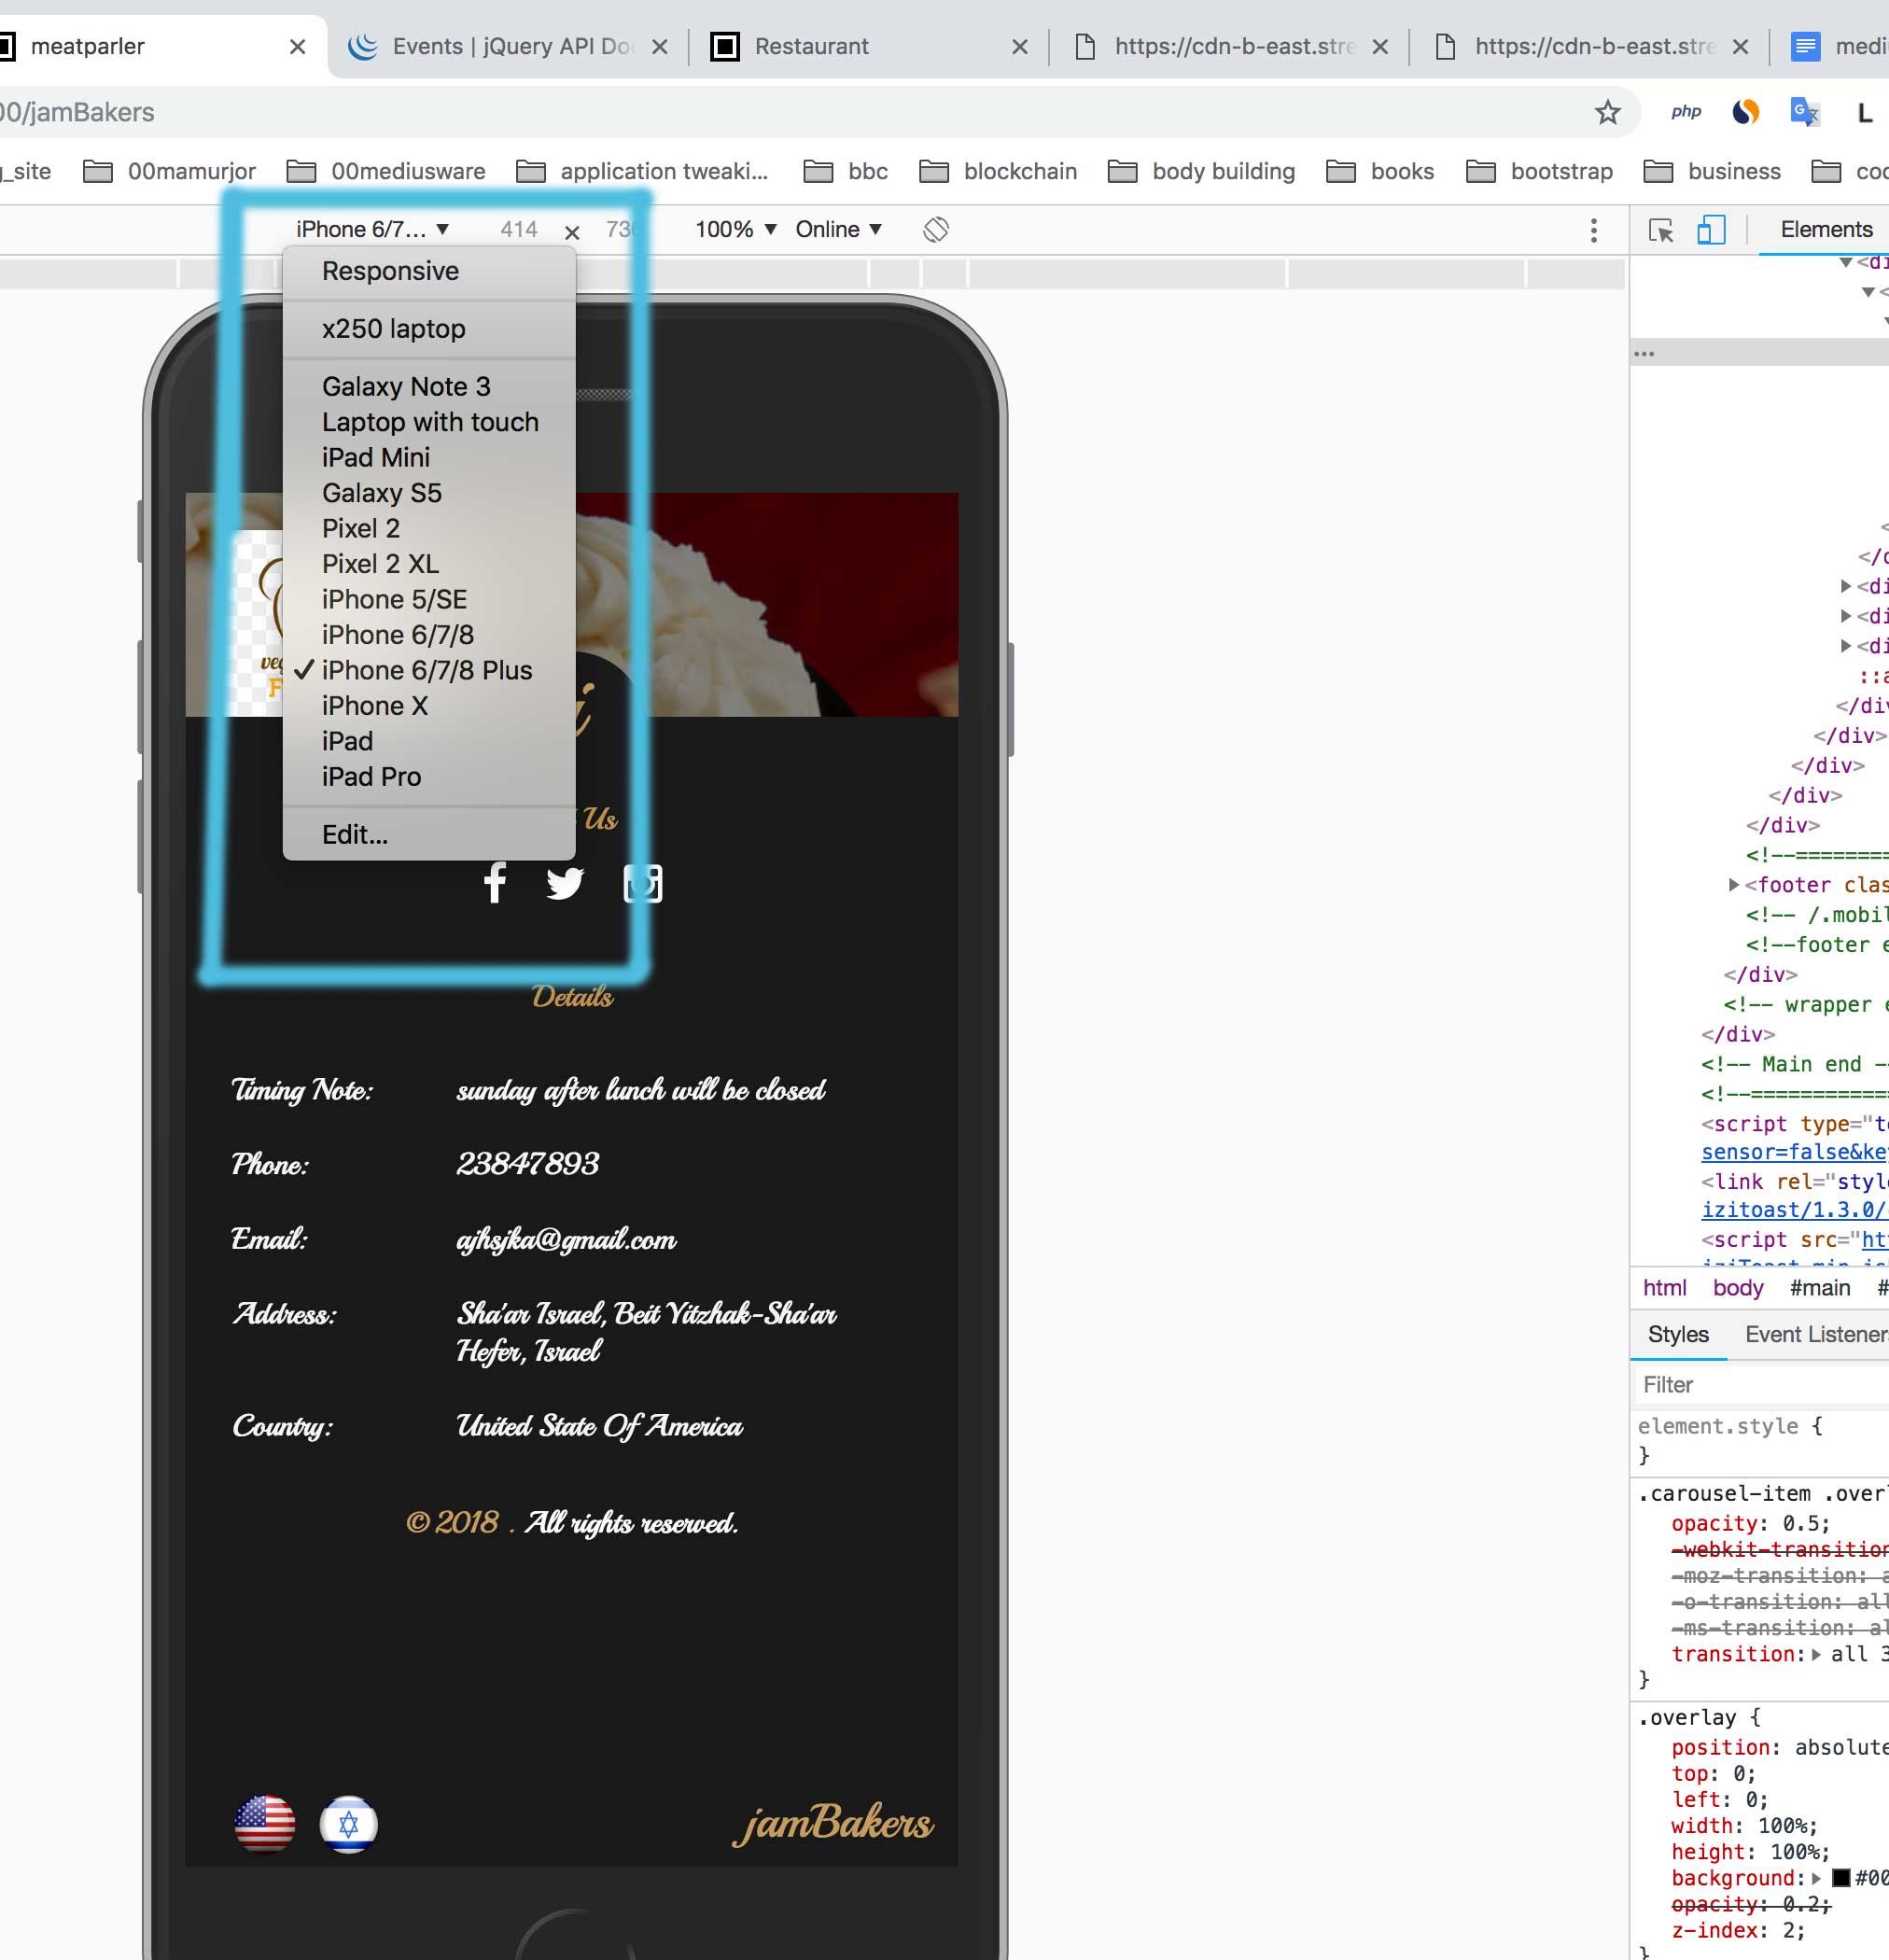Open the 00mamurjor bookmarks folder
The width and height of the screenshot is (1889, 1960).
pos(169,171)
